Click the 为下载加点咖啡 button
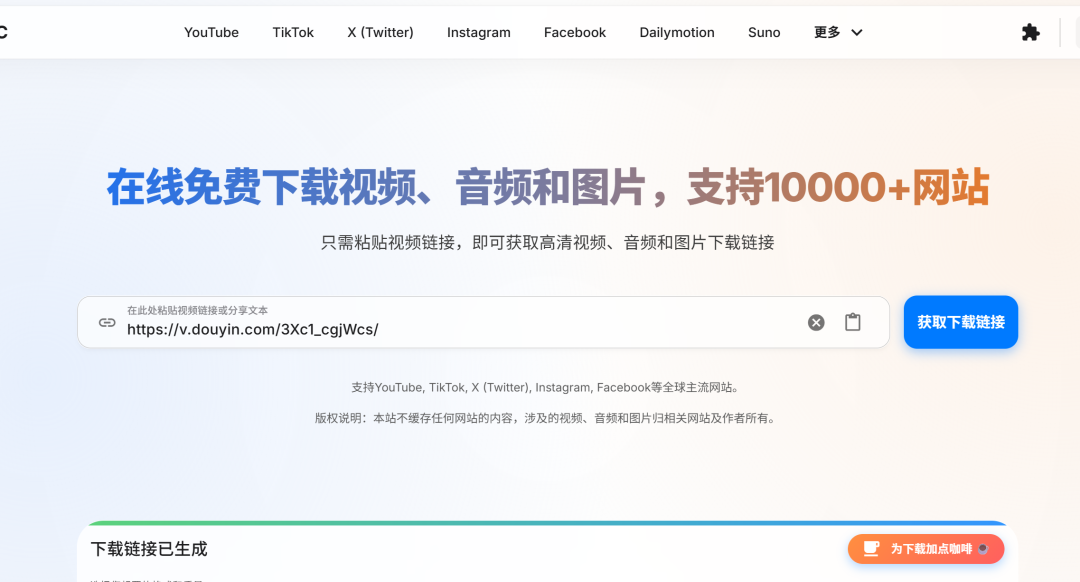The height and width of the screenshot is (582, 1080). coord(926,549)
